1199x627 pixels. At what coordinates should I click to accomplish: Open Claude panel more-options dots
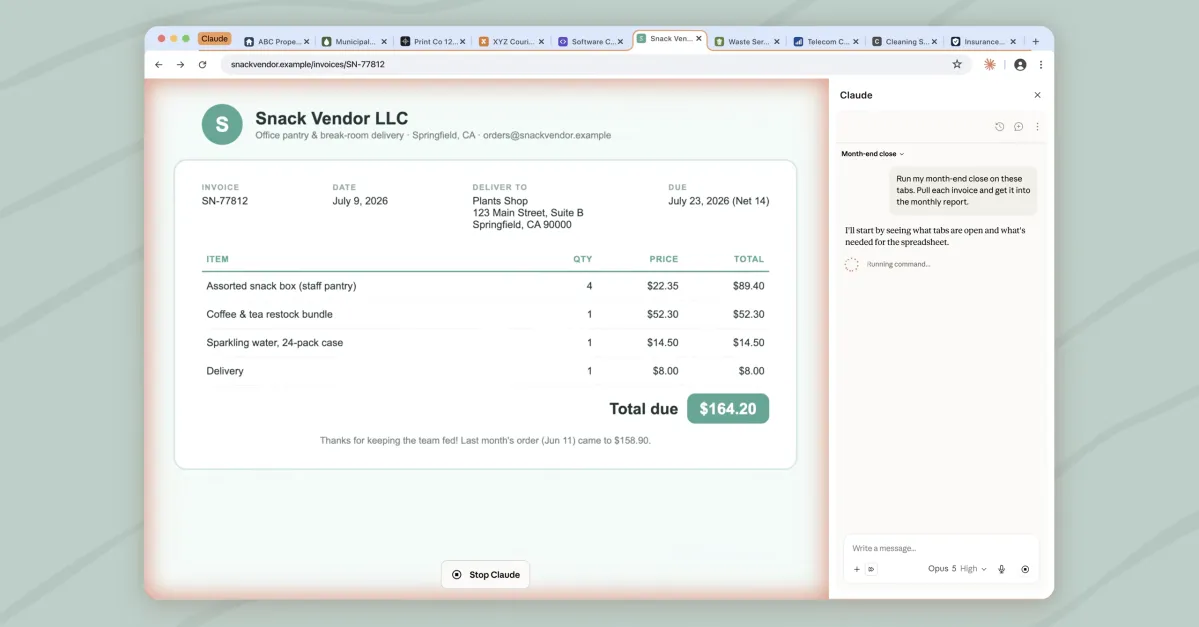(1037, 127)
